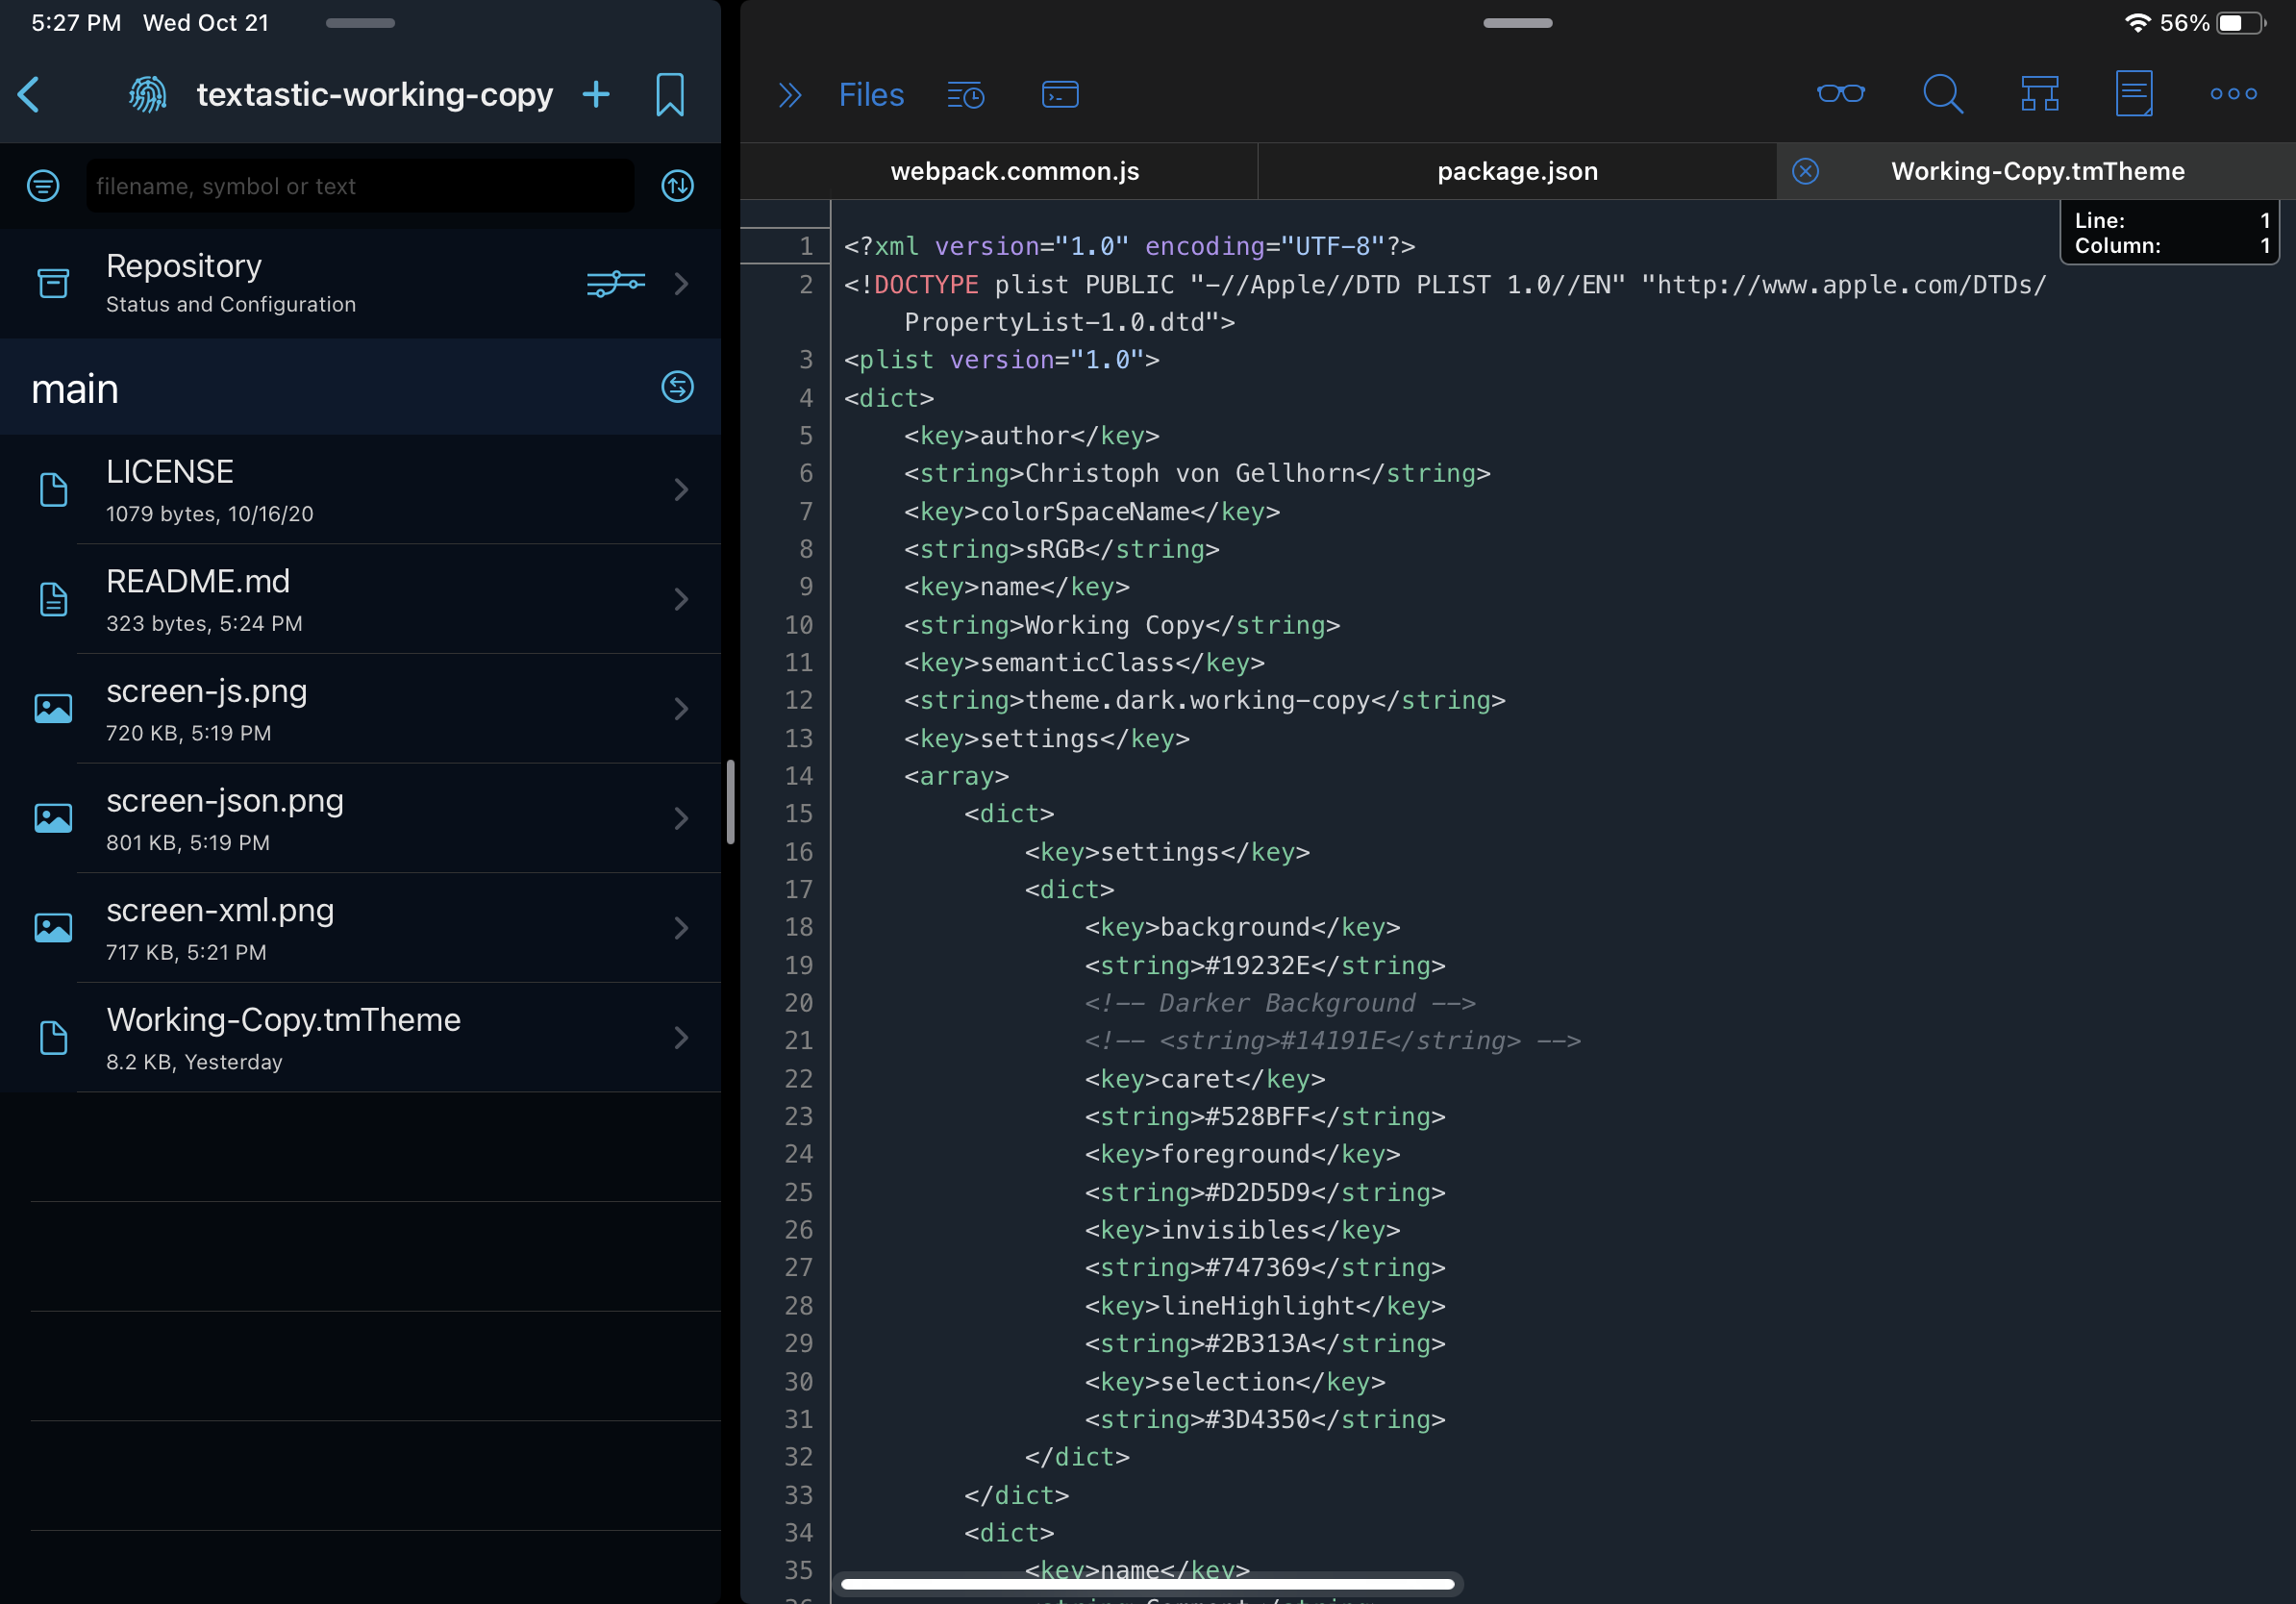
Task: Open the Repository archive box icon
Action: point(53,283)
